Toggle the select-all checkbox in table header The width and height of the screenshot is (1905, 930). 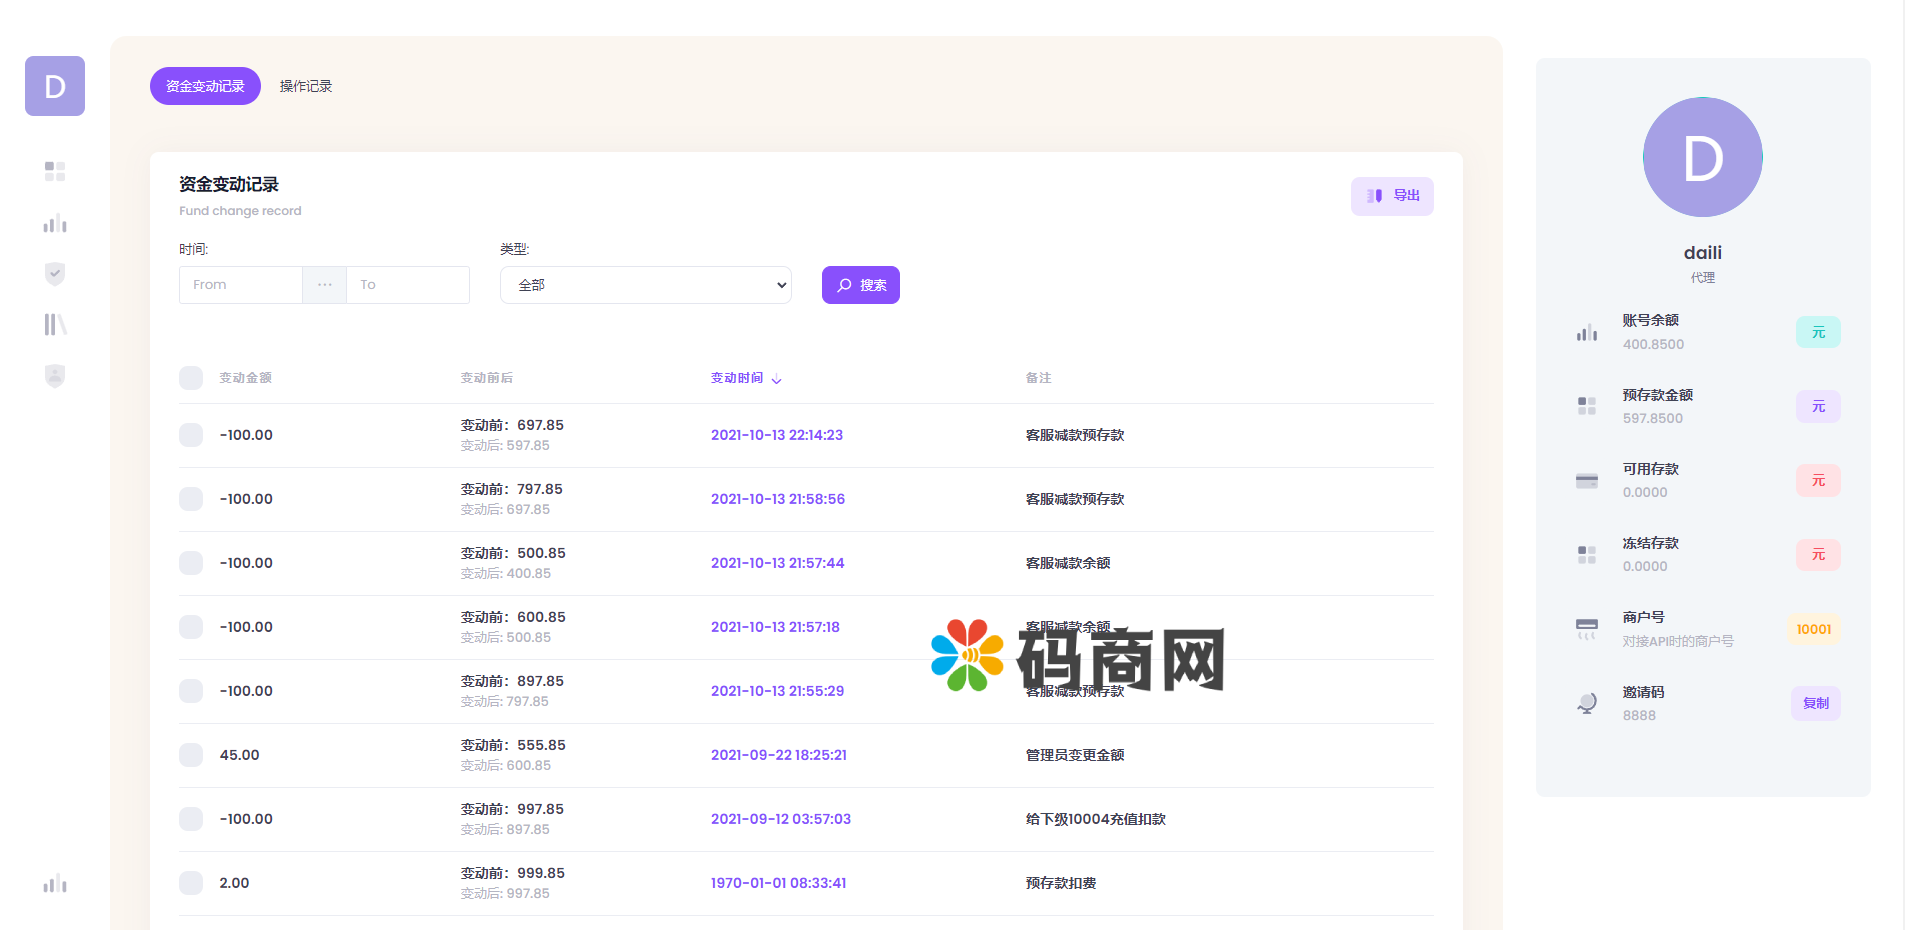click(191, 378)
